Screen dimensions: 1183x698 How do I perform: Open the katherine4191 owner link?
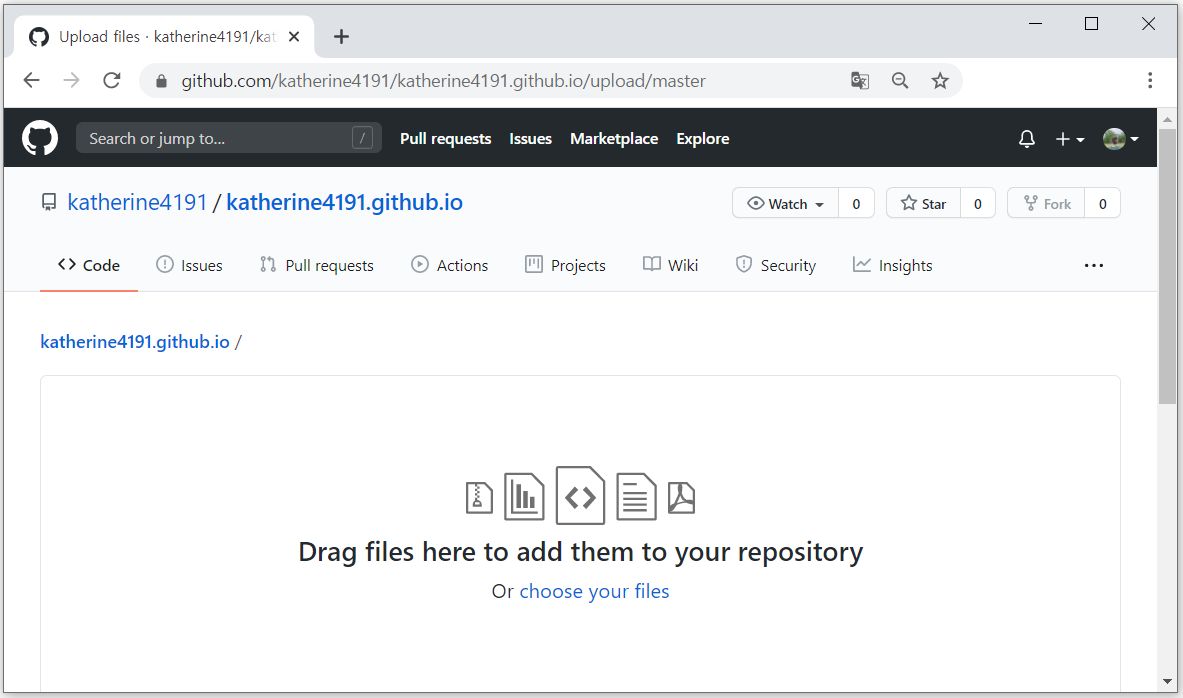[137, 202]
